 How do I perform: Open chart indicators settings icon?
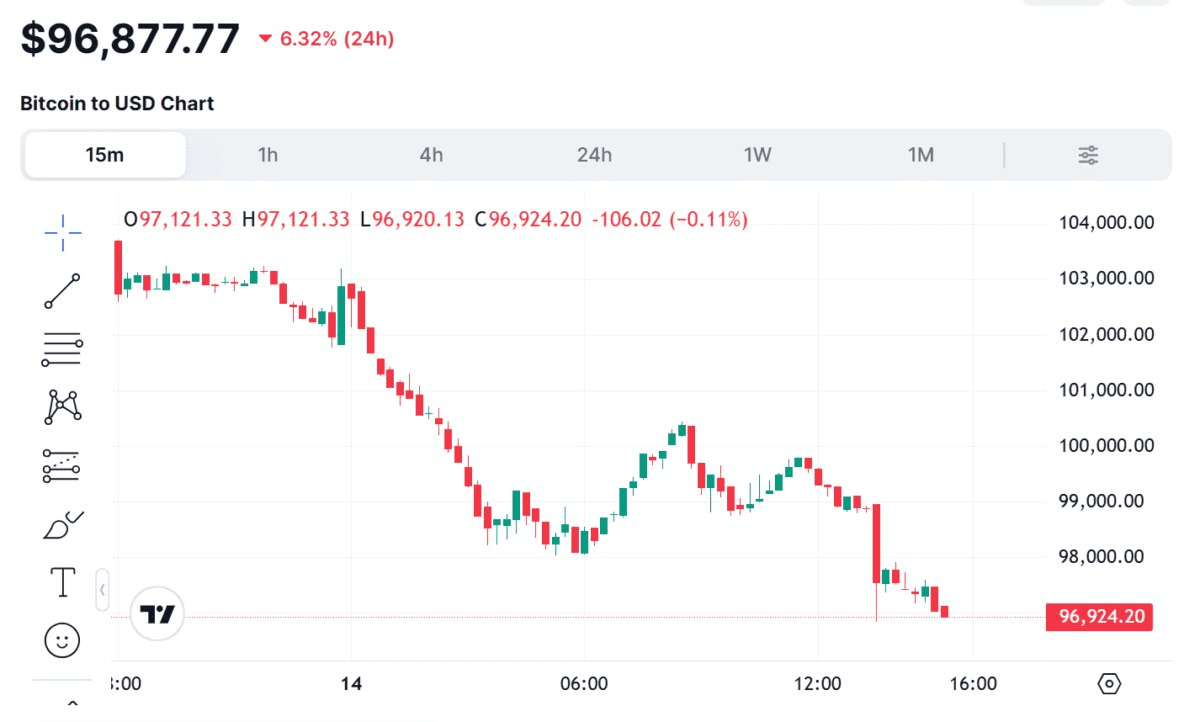1088,155
